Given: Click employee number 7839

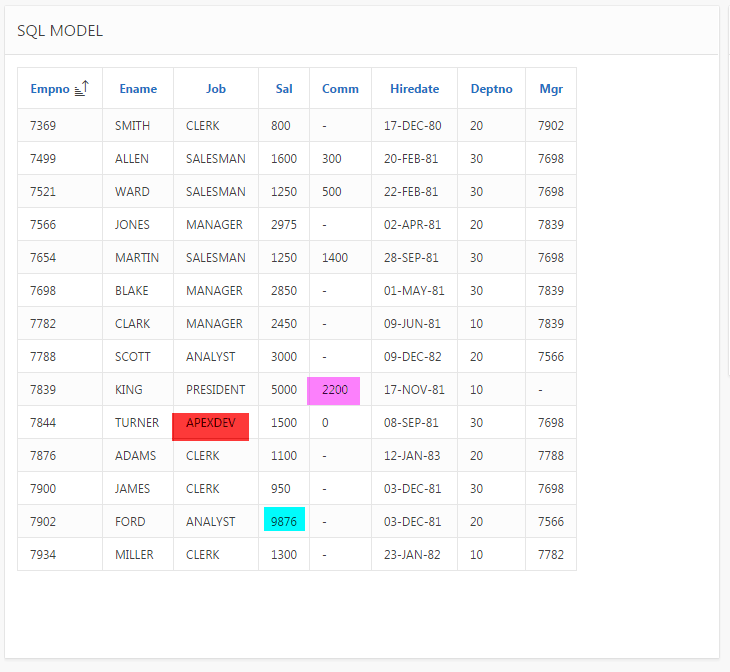Looking at the screenshot, I should (43, 390).
